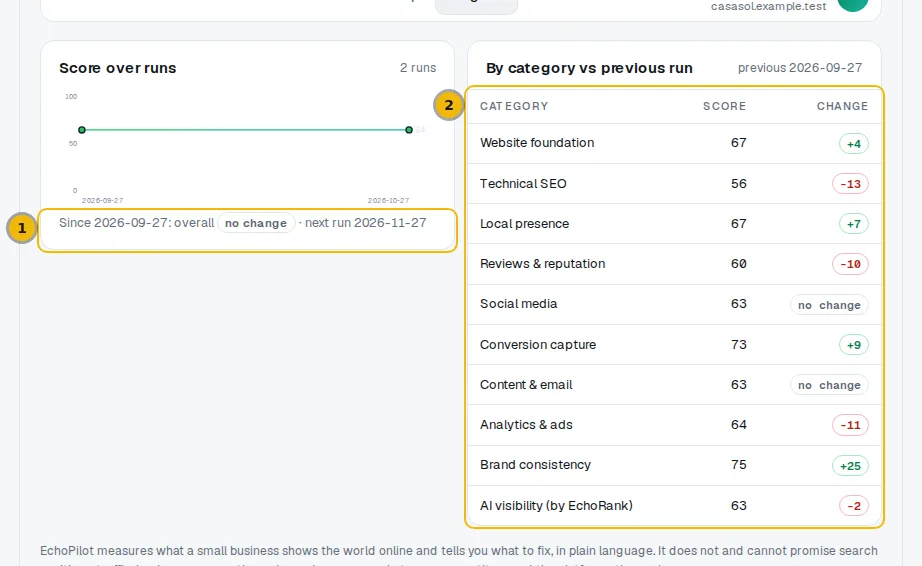Click the -13 change badge for Technical SEO
Screen dimensions: 922x566
(x=850, y=184)
